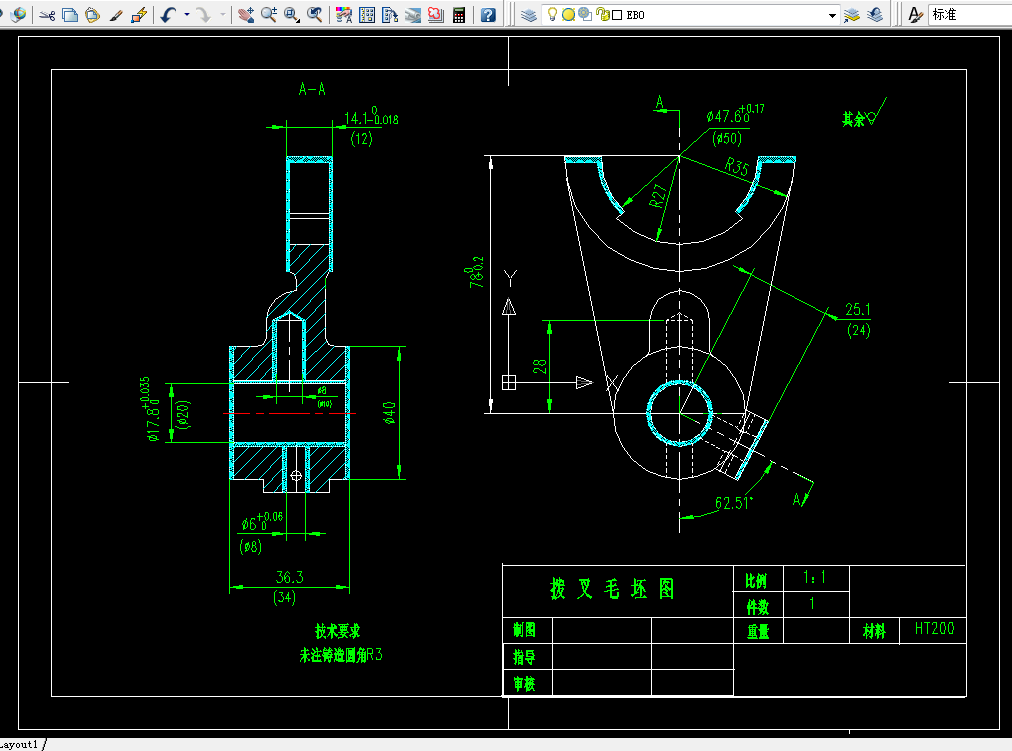Activate the Match Properties brush tool
The image size is (1012, 751).
point(116,15)
